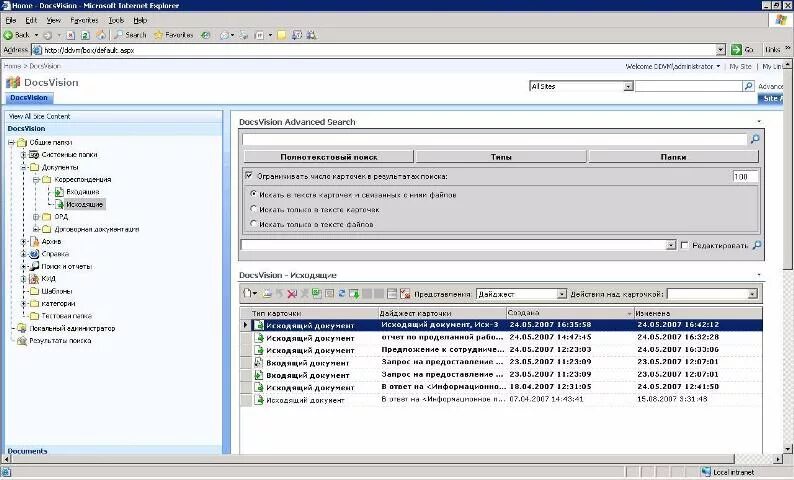Click the DocsVision logo icon

click(x=13, y=82)
